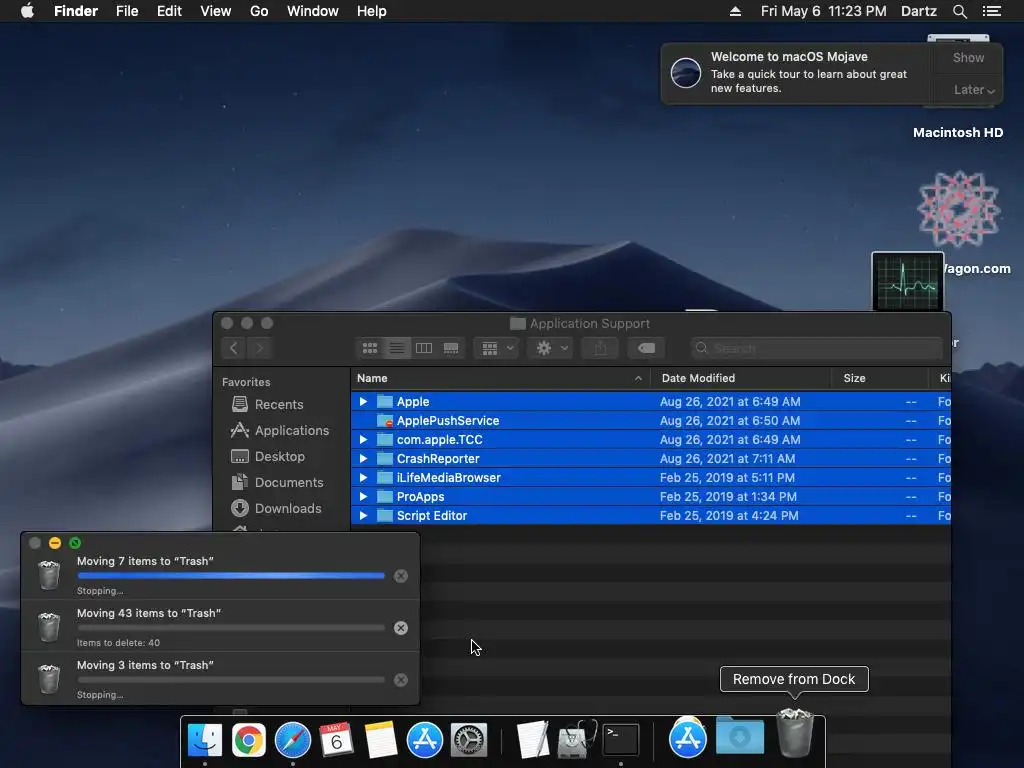This screenshot has height=768, width=1024.
Task: Click Show on the Mojave notification
Action: [x=968, y=57]
